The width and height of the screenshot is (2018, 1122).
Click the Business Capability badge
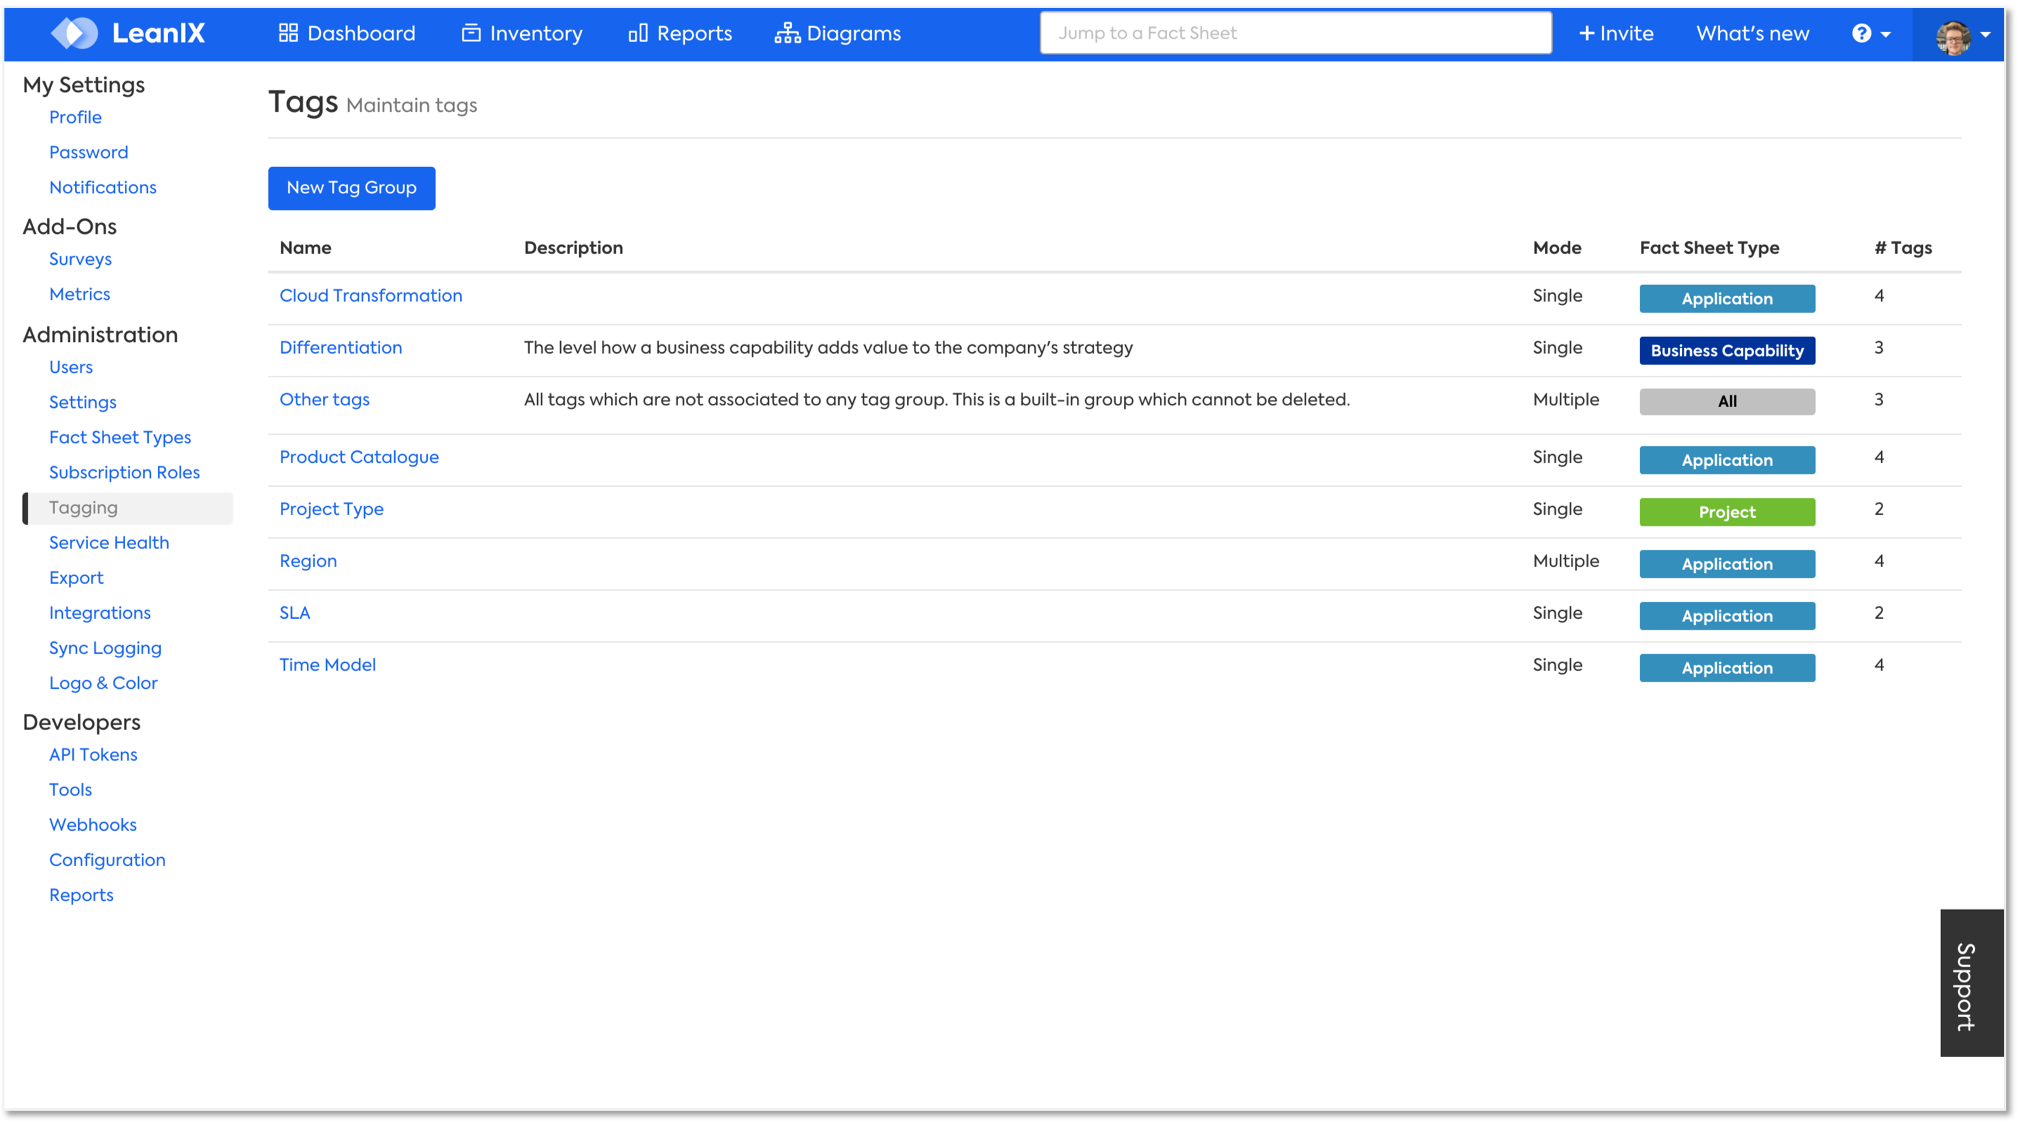(x=1726, y=351)
